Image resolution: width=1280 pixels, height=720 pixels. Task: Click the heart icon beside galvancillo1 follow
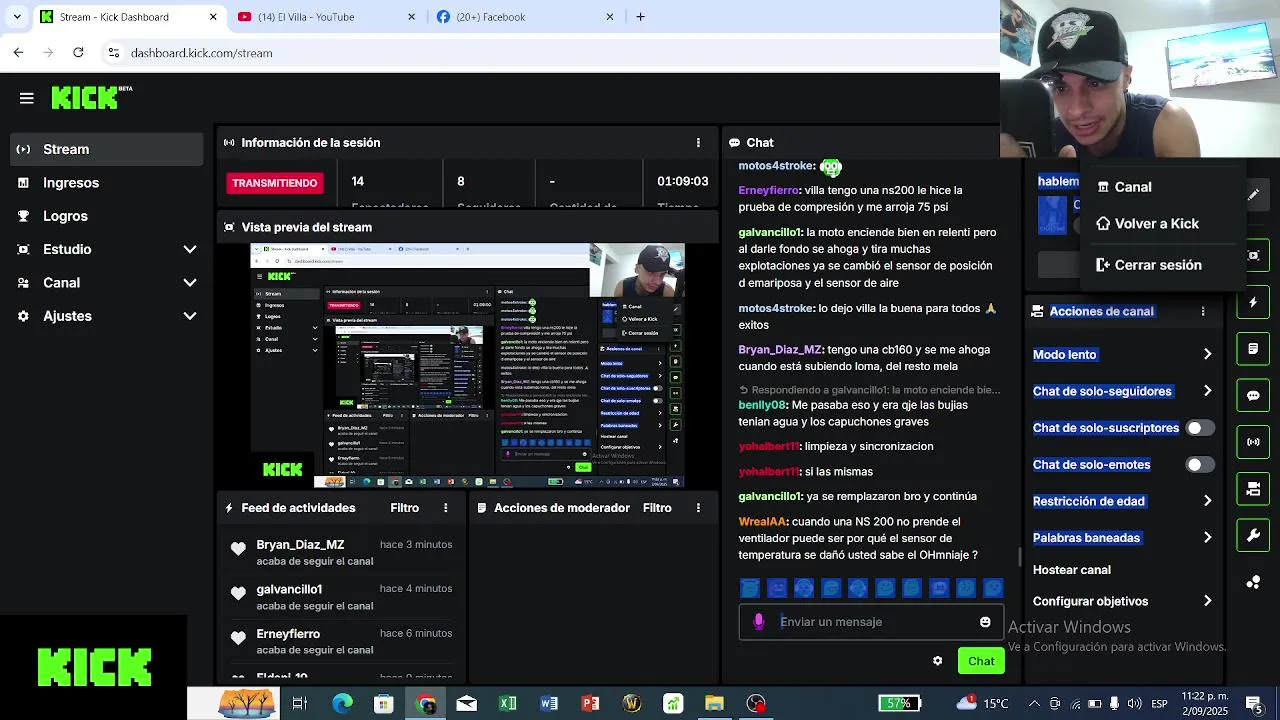coord(238,593)
